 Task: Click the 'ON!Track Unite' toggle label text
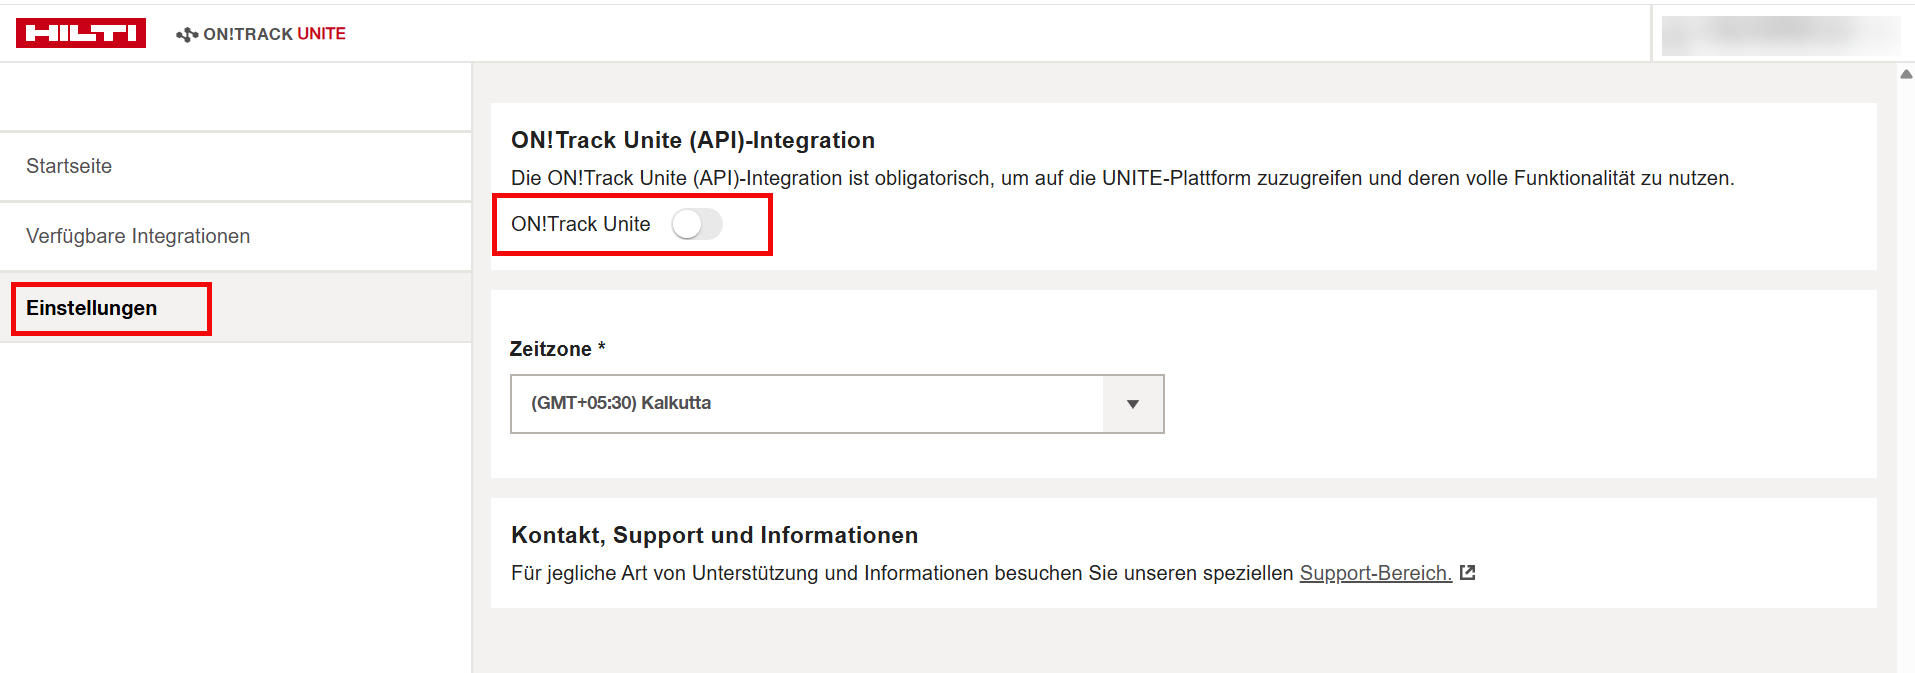580,224
